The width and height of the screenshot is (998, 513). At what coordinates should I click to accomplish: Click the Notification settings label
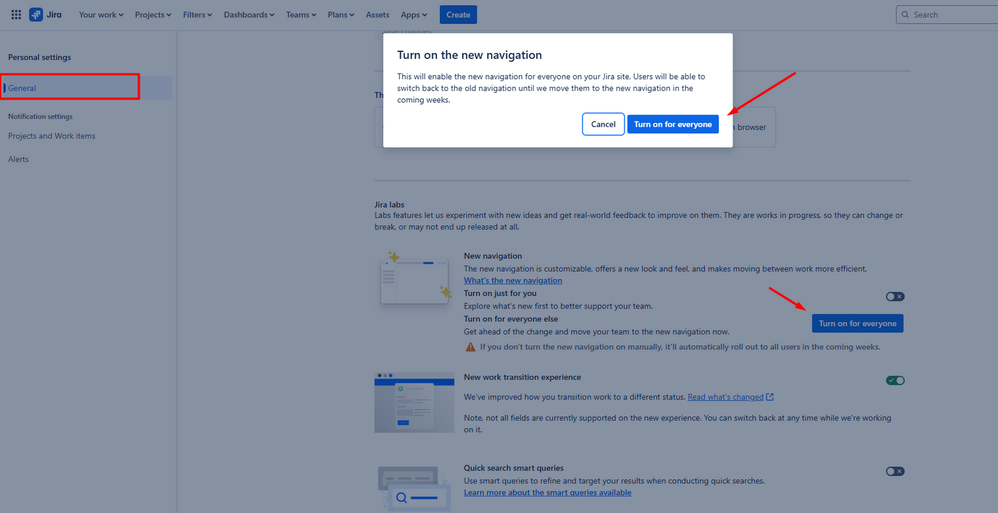[x=40, y=116]
